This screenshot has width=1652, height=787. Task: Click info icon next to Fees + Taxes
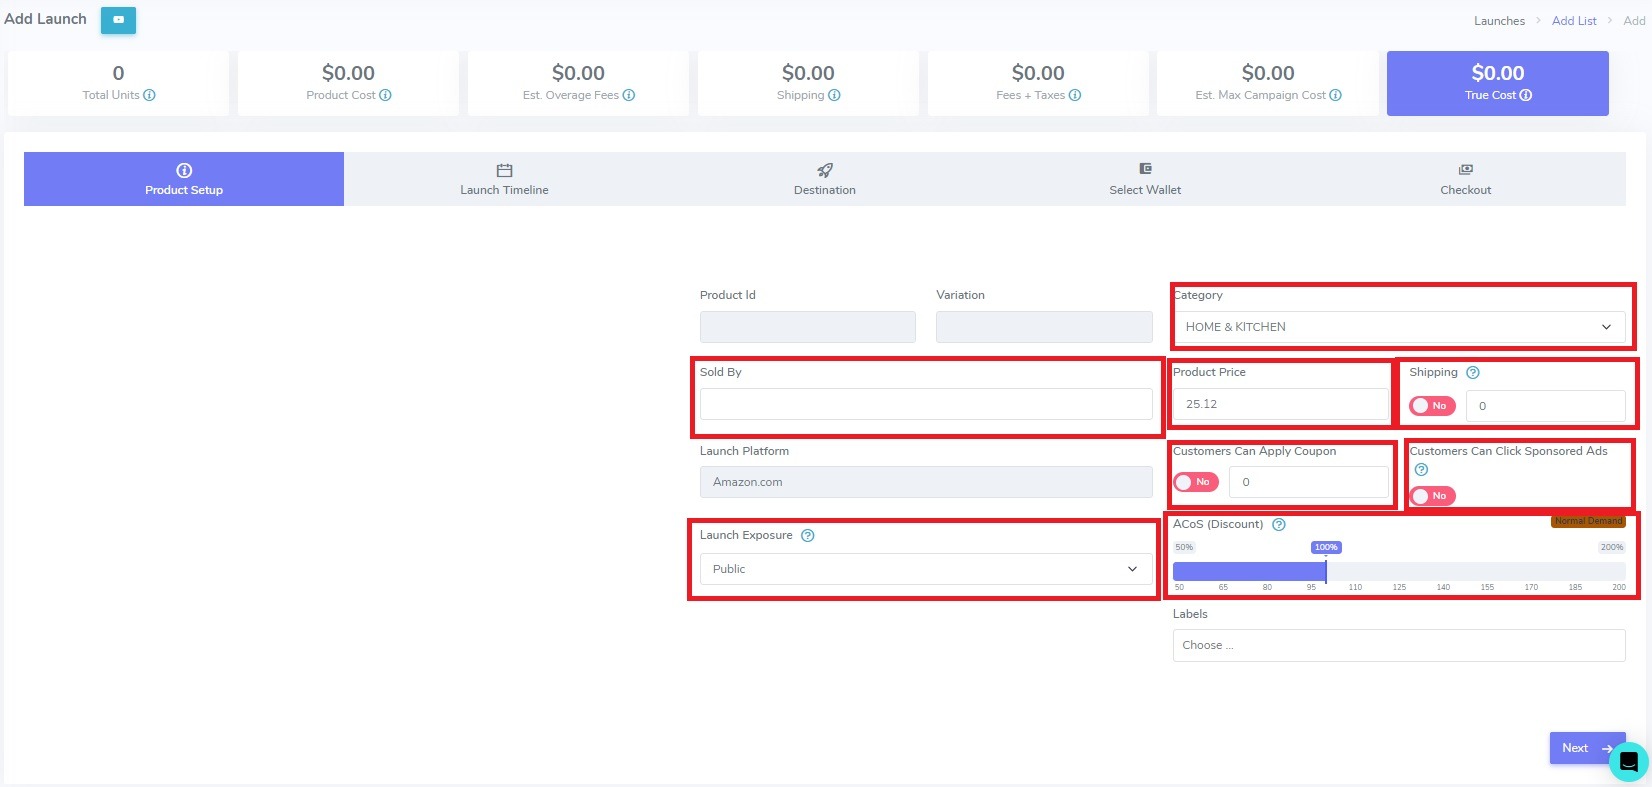click(1075, 95)
